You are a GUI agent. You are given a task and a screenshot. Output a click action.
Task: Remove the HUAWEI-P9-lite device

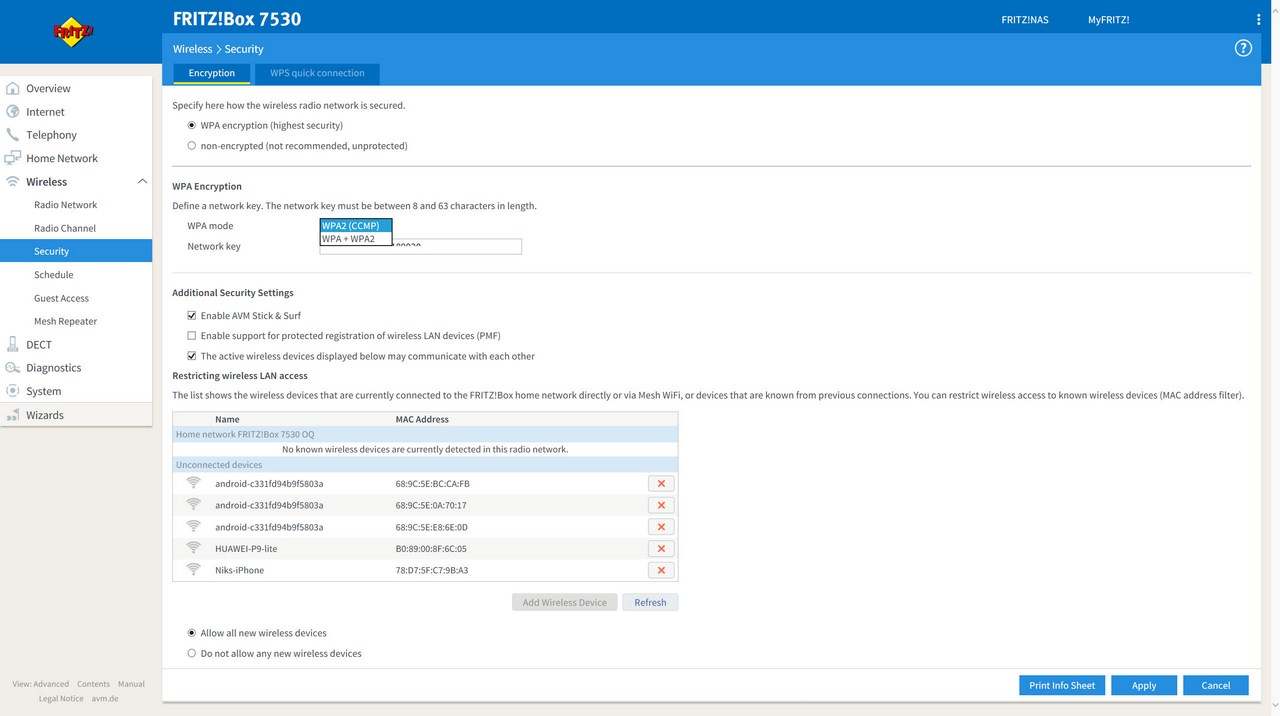click(x=661, y=549)
